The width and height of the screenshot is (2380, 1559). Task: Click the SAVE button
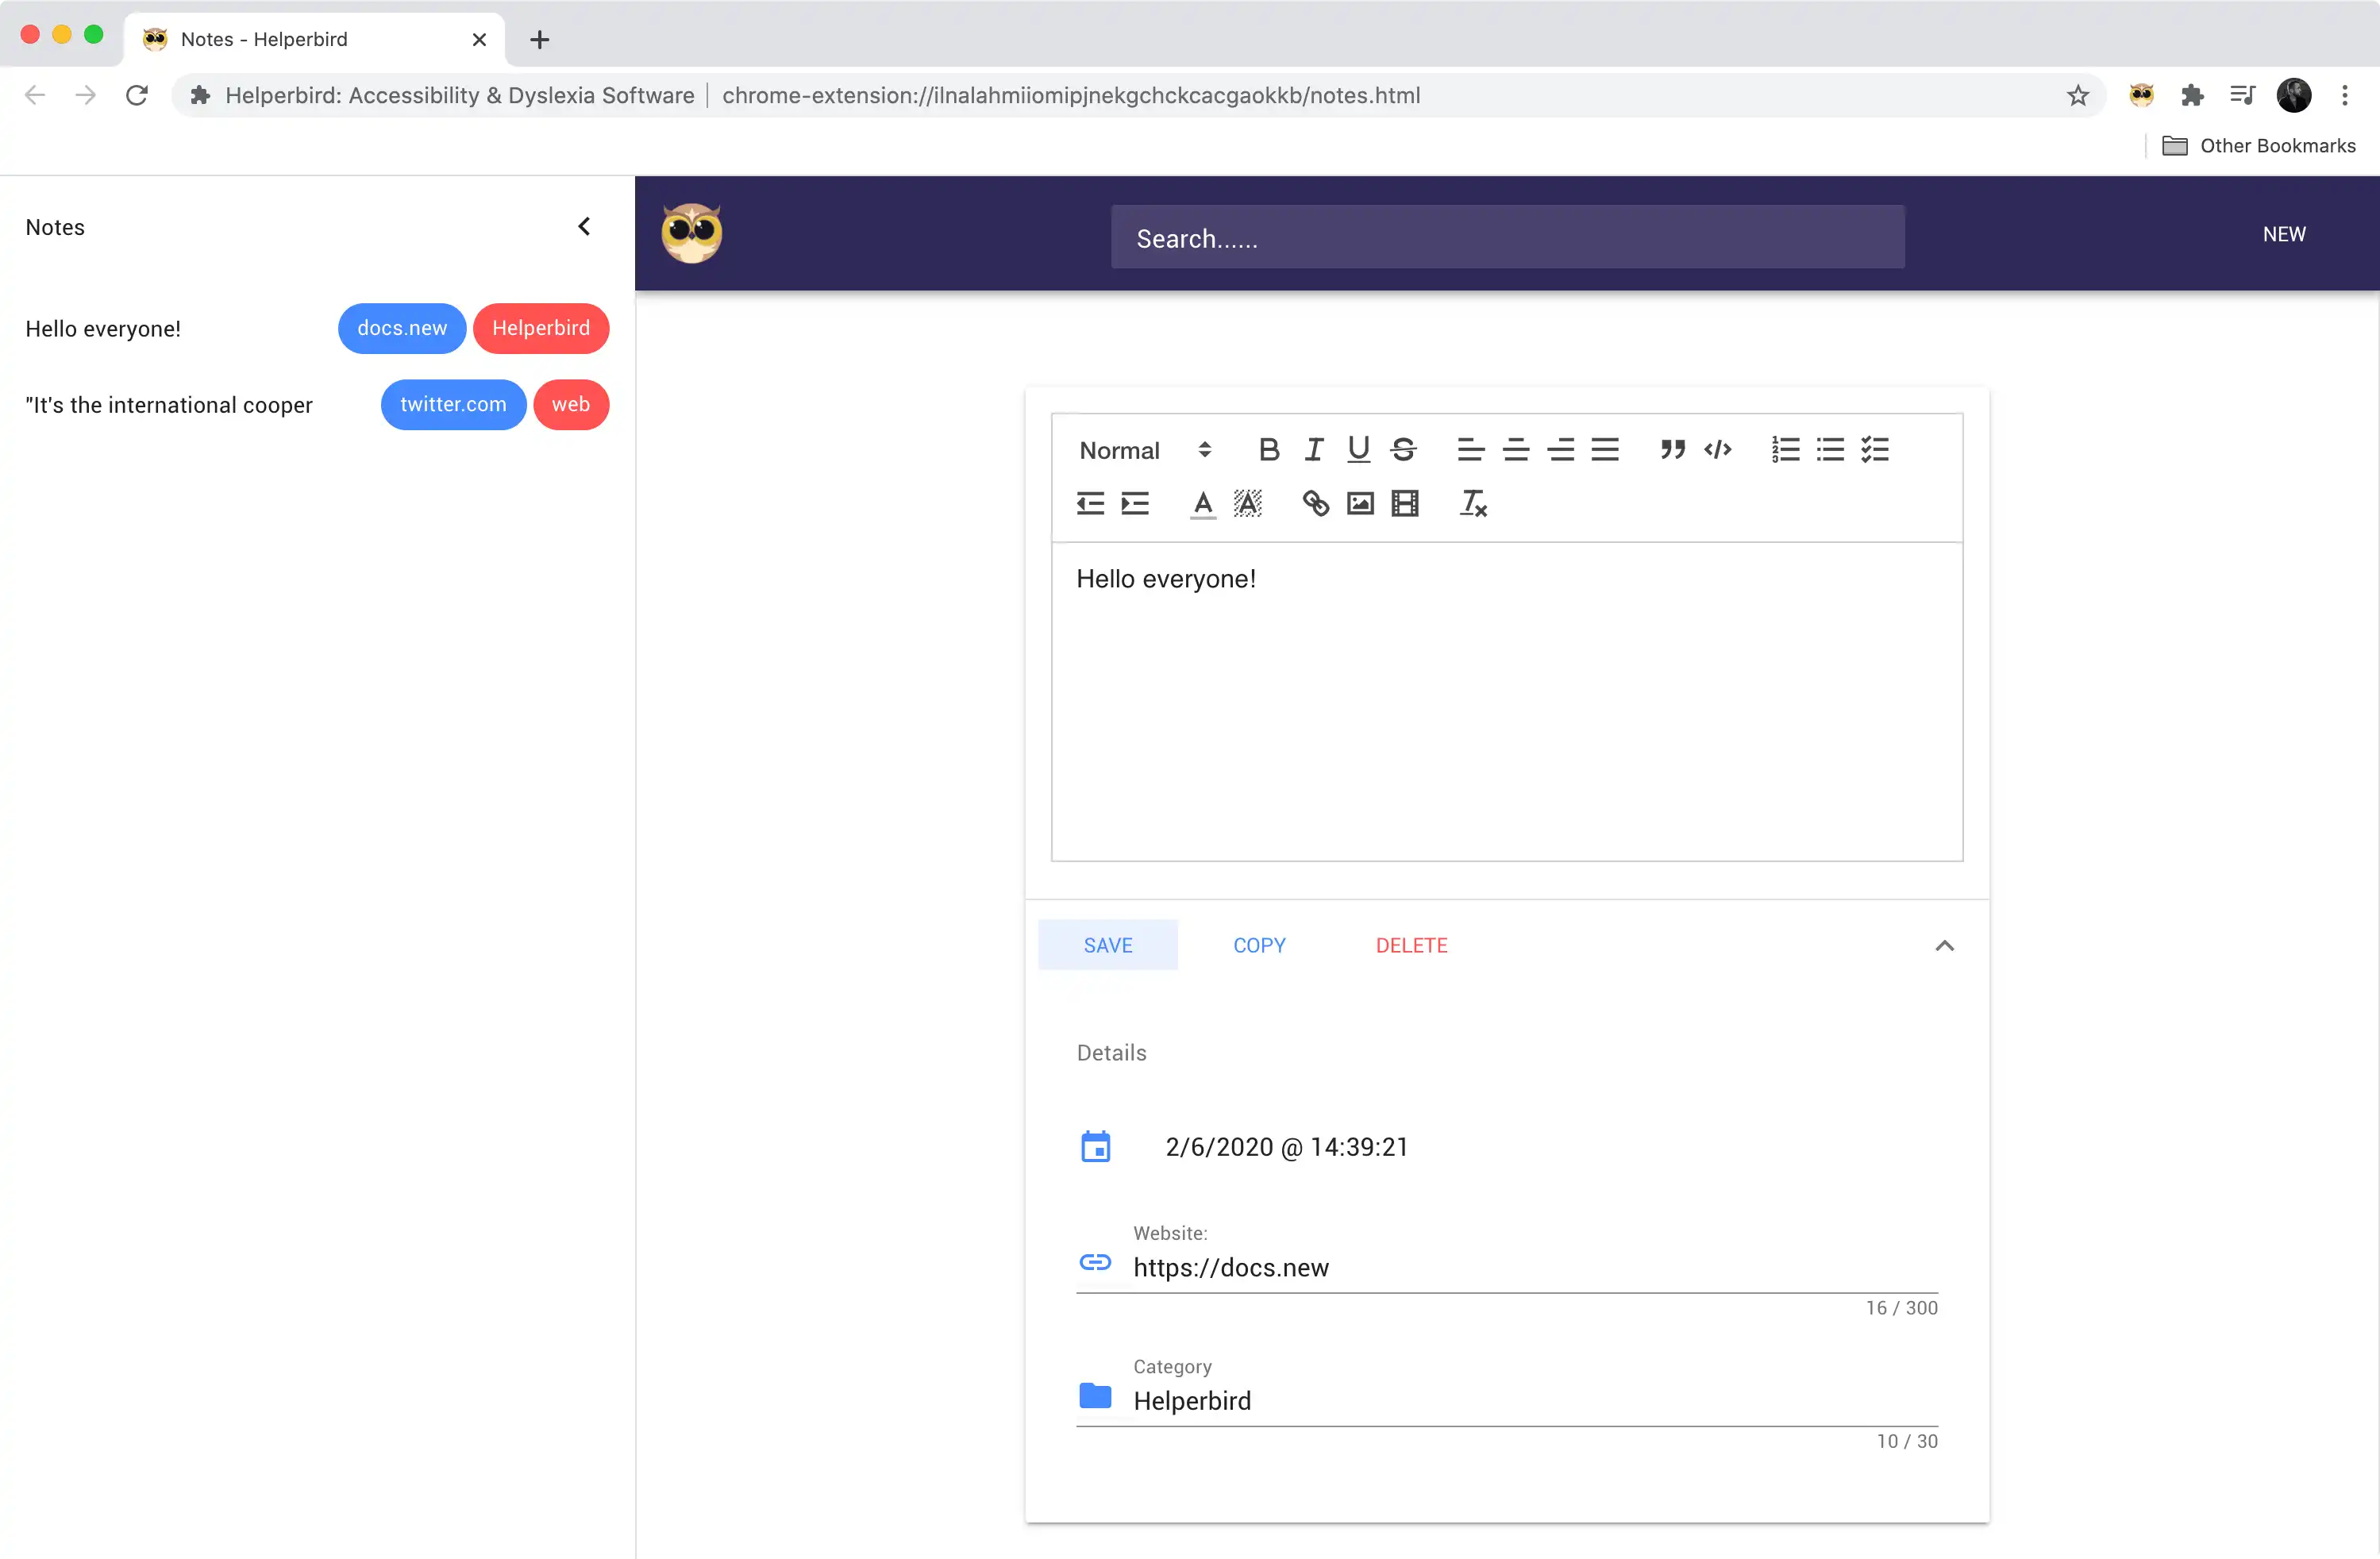[1108, 945]
